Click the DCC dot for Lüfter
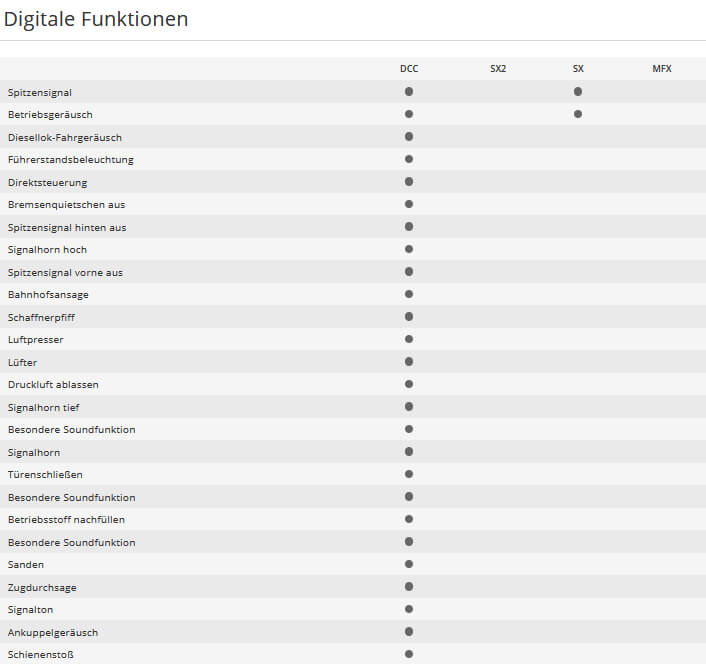The width and height of the screenshot is (706, 664). coord(409,362)
